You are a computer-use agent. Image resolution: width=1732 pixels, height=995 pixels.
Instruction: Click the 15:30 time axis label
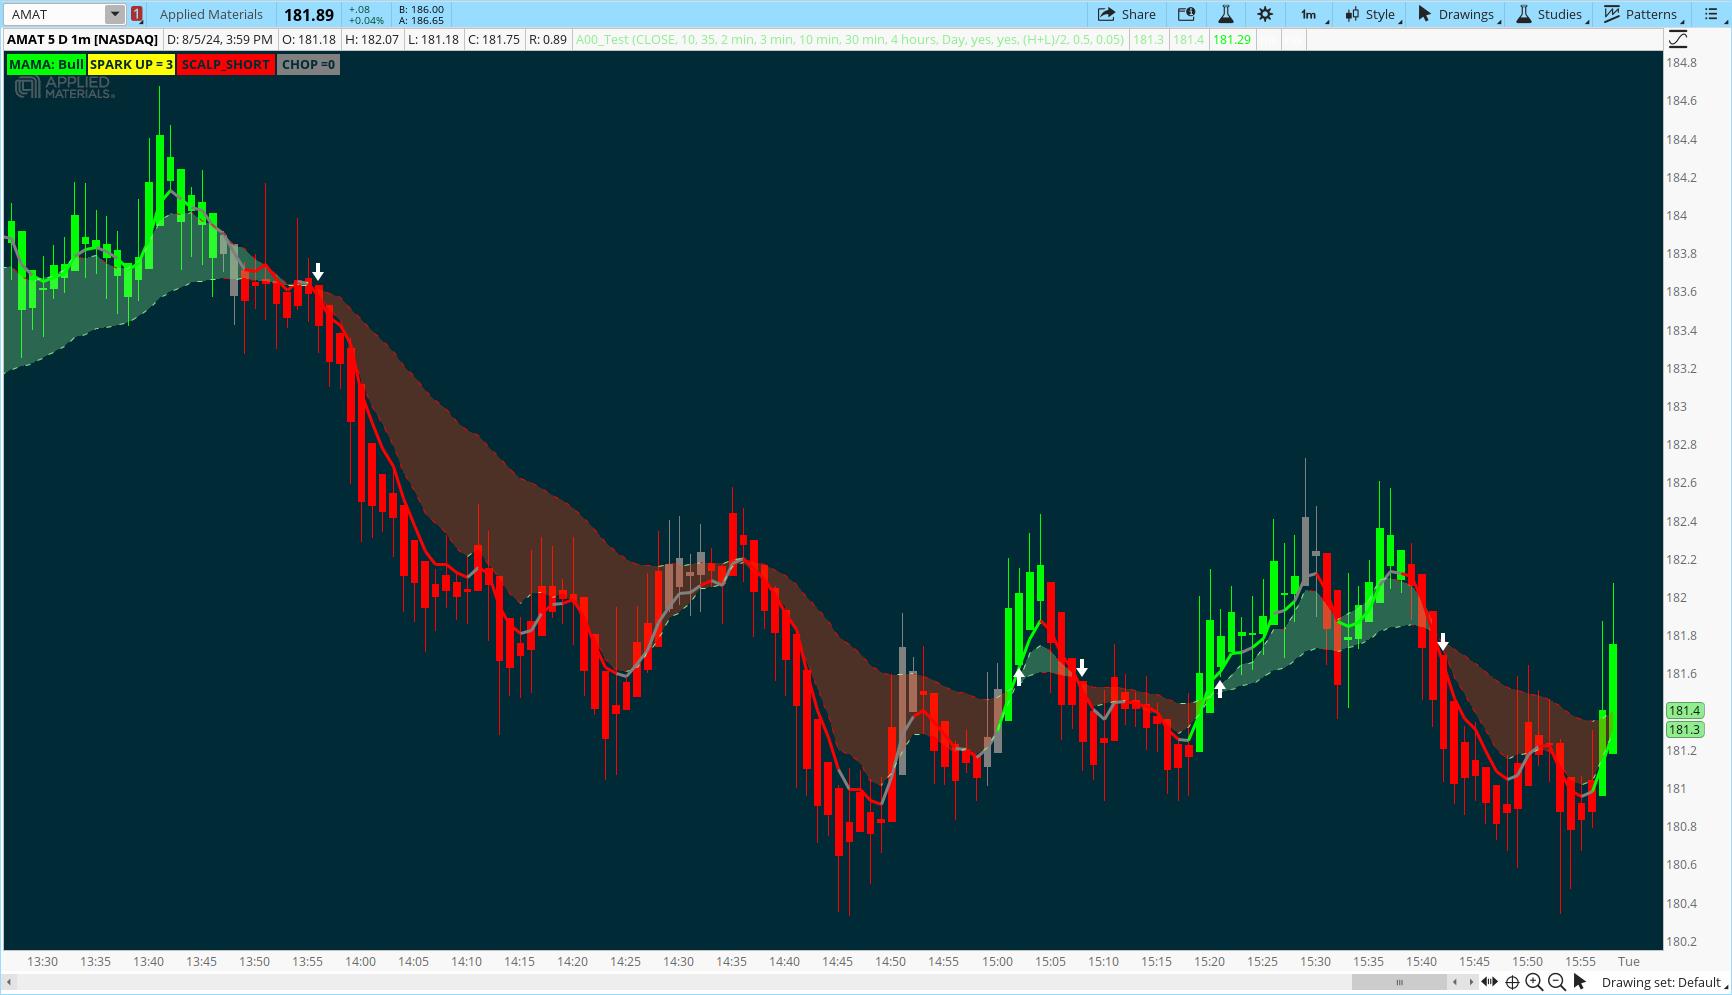tap(1316, 961)
